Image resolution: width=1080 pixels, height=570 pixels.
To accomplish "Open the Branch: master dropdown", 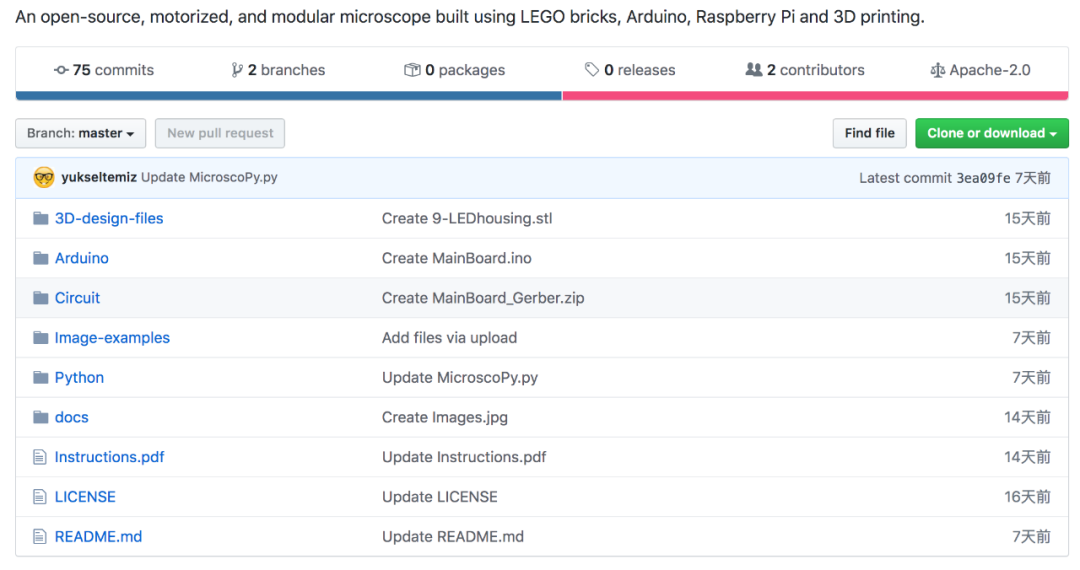I will tap(80, 133).
